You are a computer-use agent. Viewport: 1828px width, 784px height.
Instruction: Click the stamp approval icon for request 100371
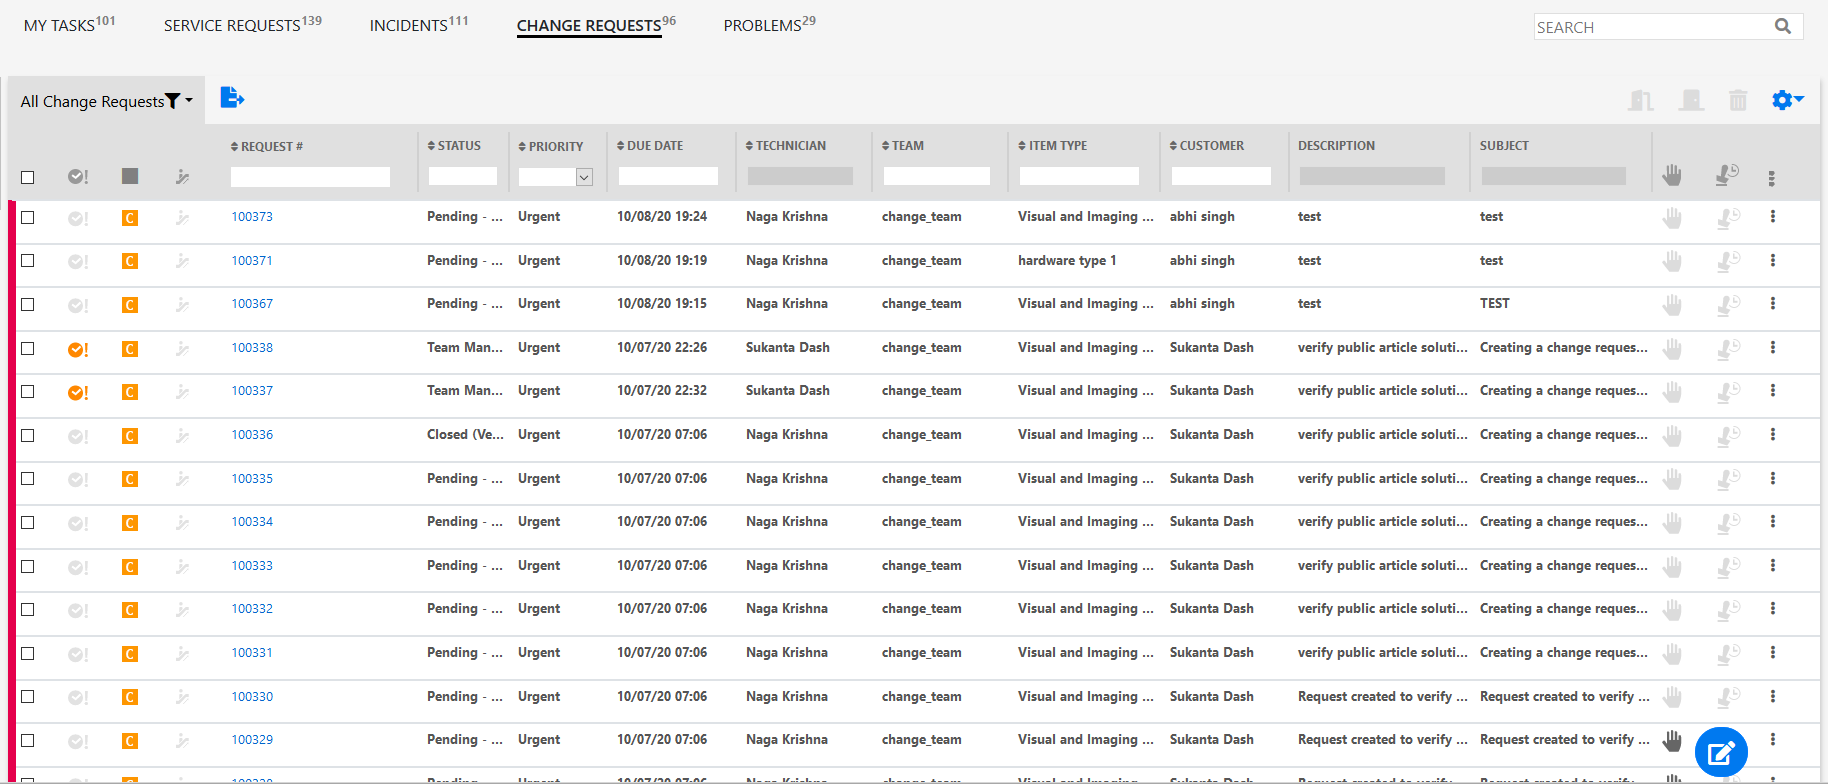(x=1727, y=261)
